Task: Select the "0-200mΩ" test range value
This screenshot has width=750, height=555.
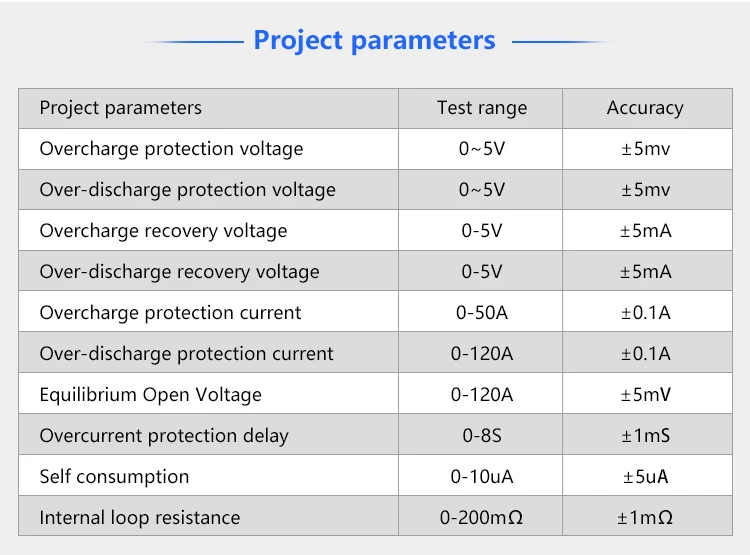Action: 481,518
